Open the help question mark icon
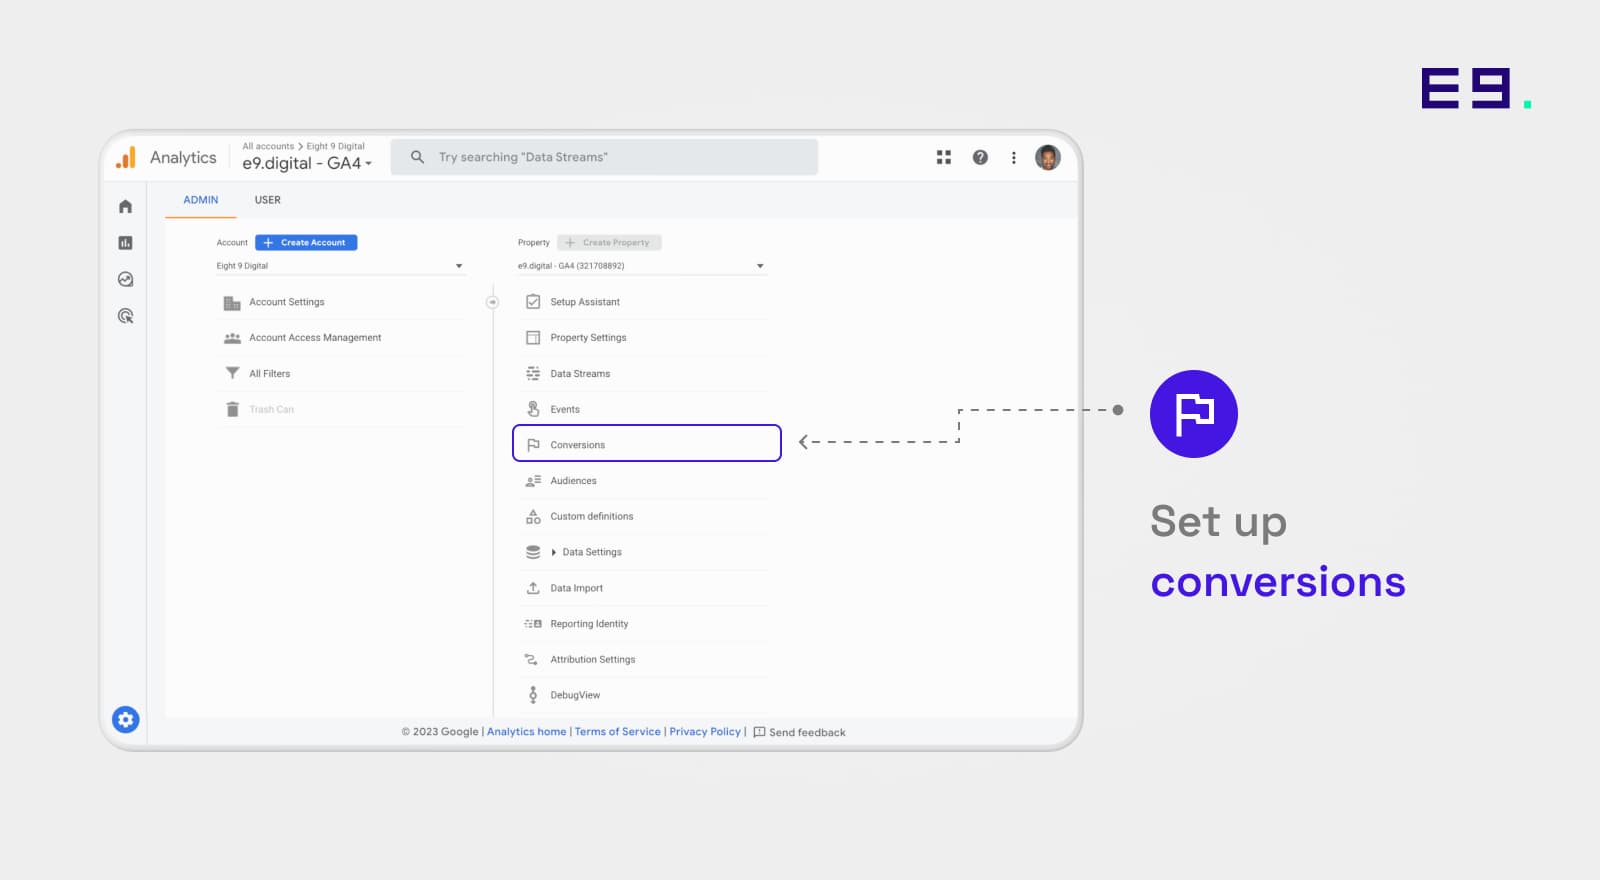 [980, 157]
